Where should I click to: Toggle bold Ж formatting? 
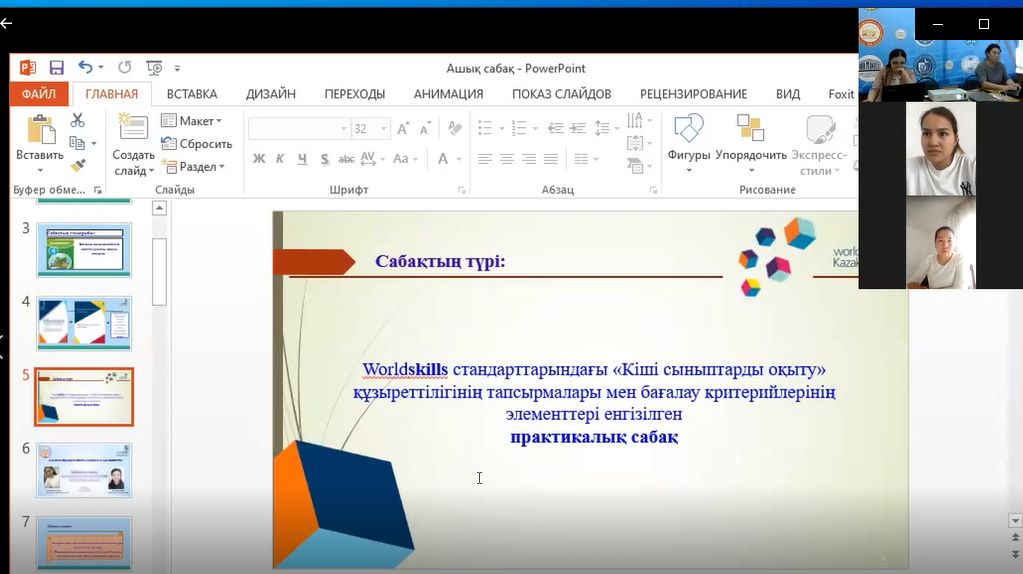(258, 158)
